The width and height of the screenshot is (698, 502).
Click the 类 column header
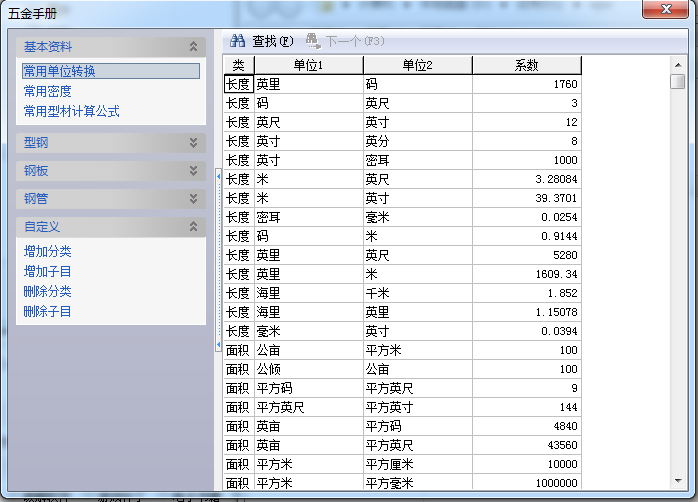239,65
